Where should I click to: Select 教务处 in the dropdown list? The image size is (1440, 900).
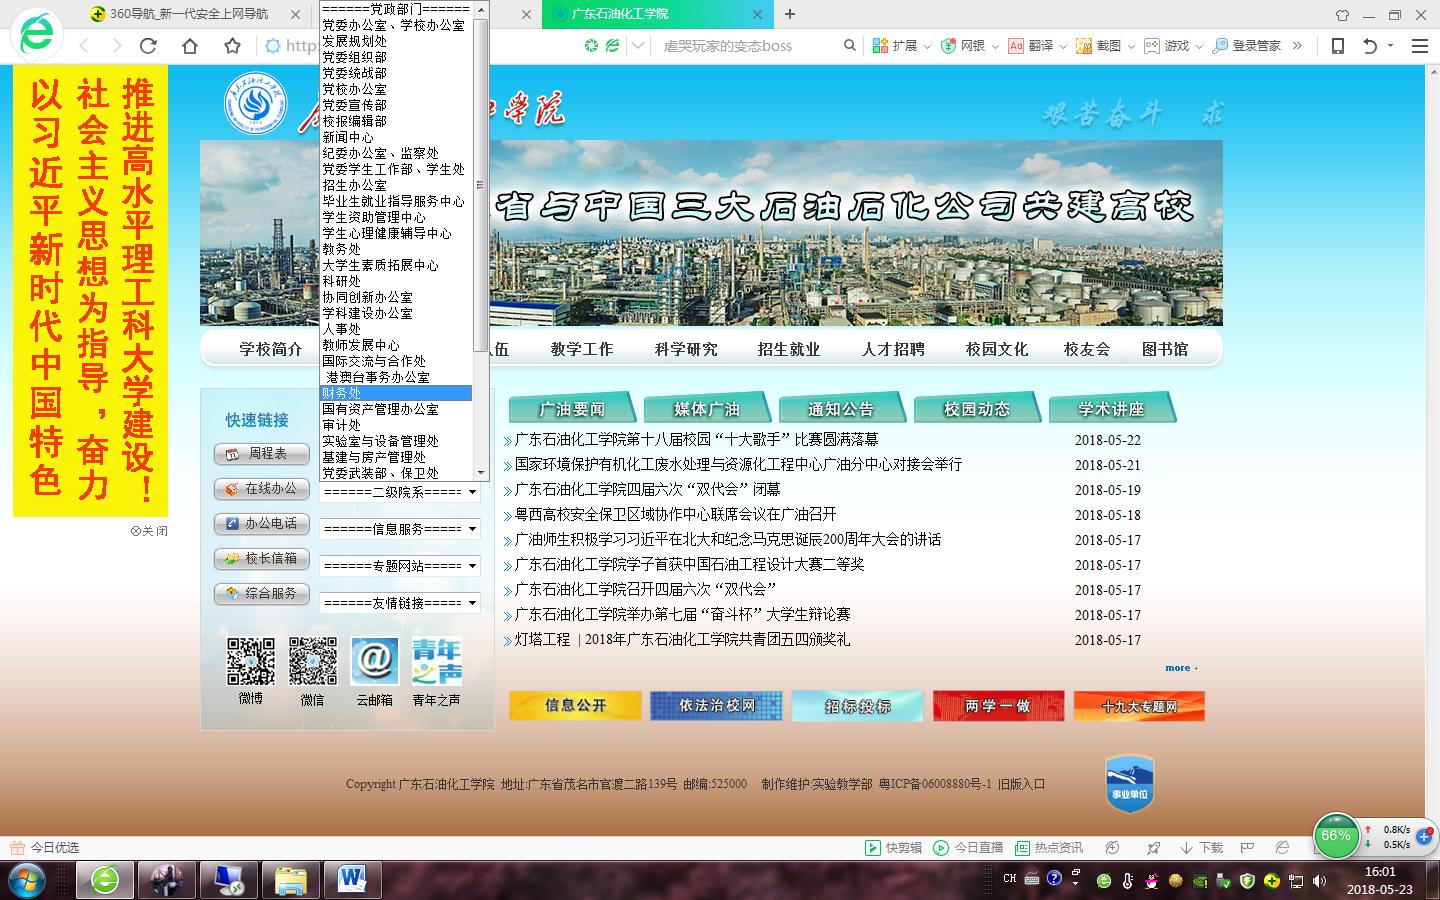coord(396,249)
